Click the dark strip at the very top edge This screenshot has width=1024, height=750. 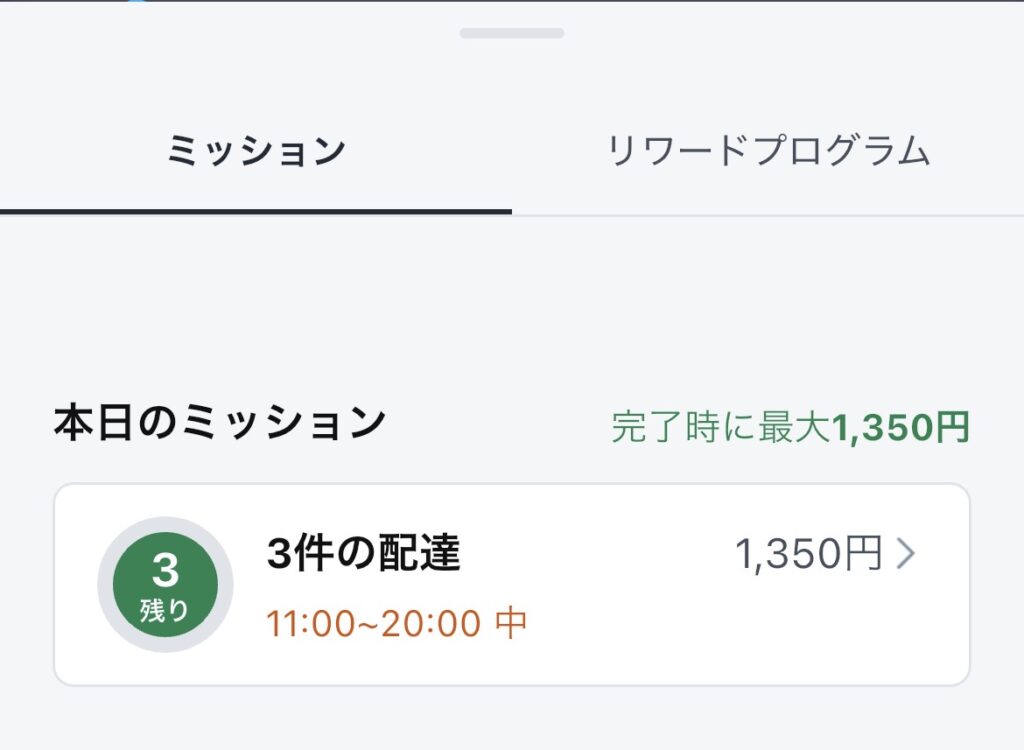(512, 1)
